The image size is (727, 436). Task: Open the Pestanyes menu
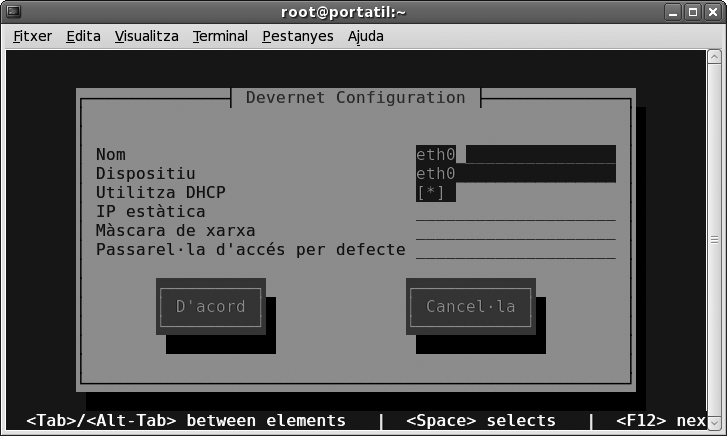coord(296,36)
